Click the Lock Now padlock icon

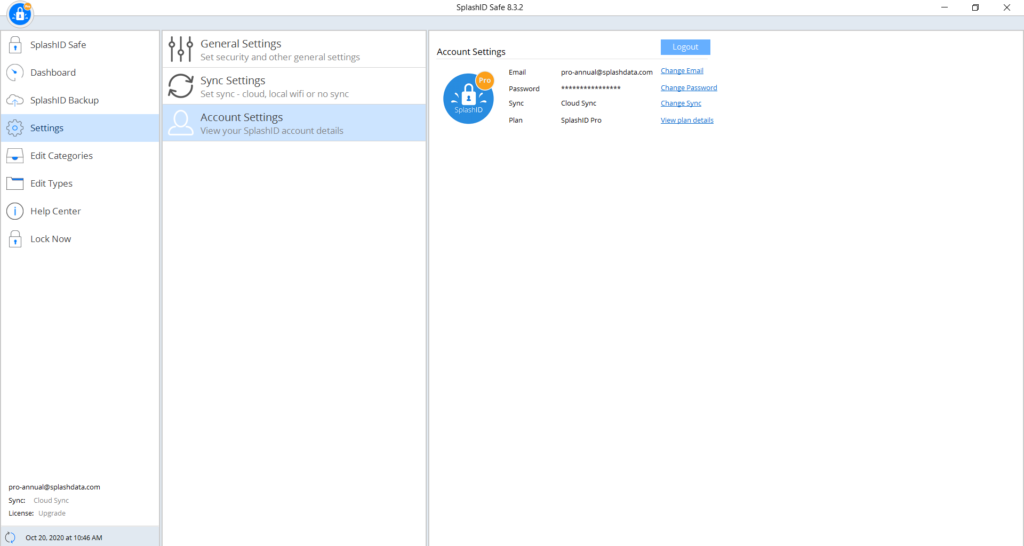[15, 239]
